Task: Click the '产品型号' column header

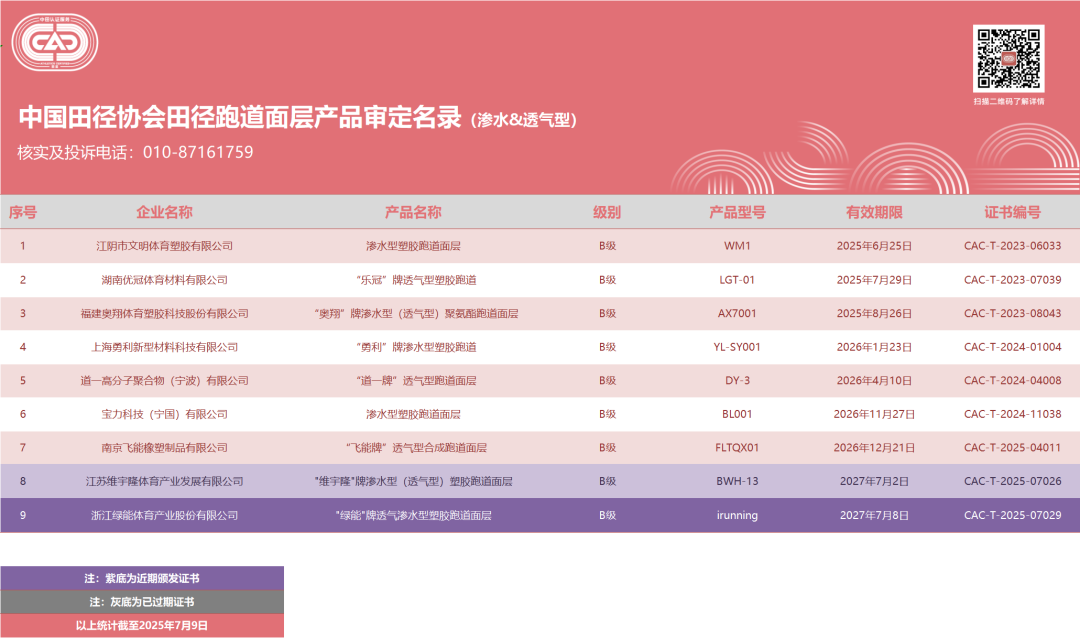Action: point(737,212)
